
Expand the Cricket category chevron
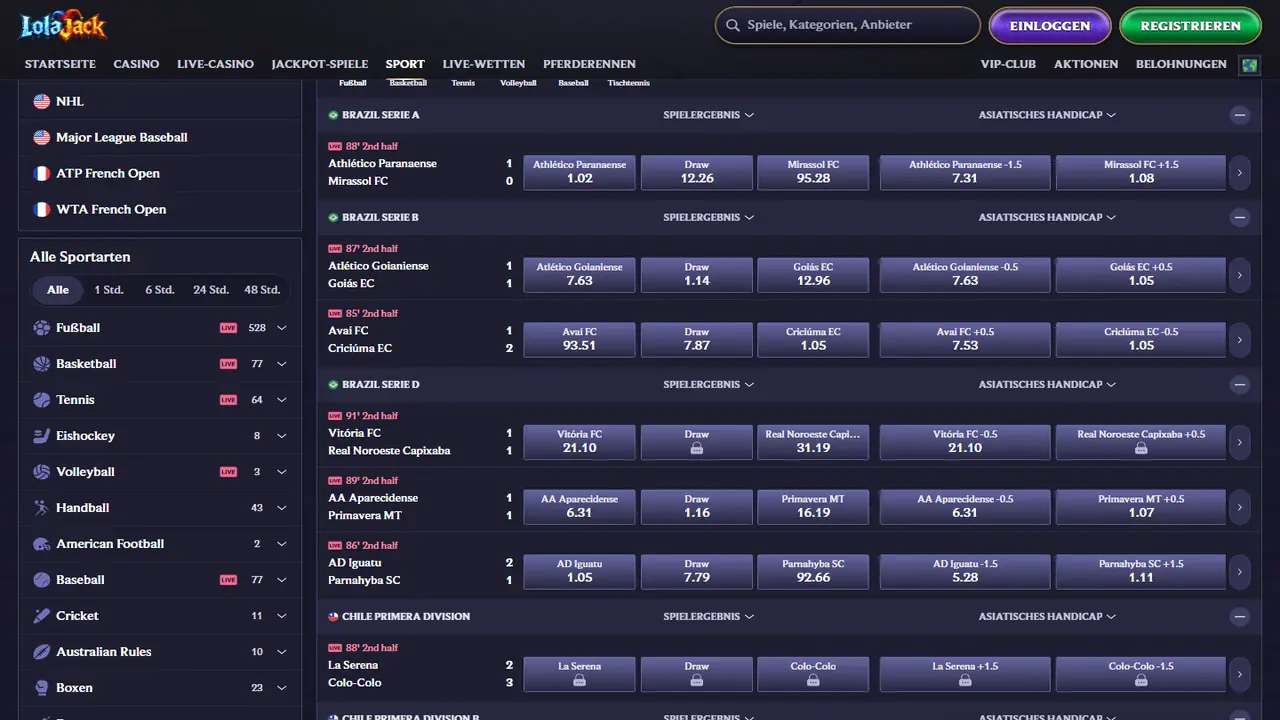282,616
